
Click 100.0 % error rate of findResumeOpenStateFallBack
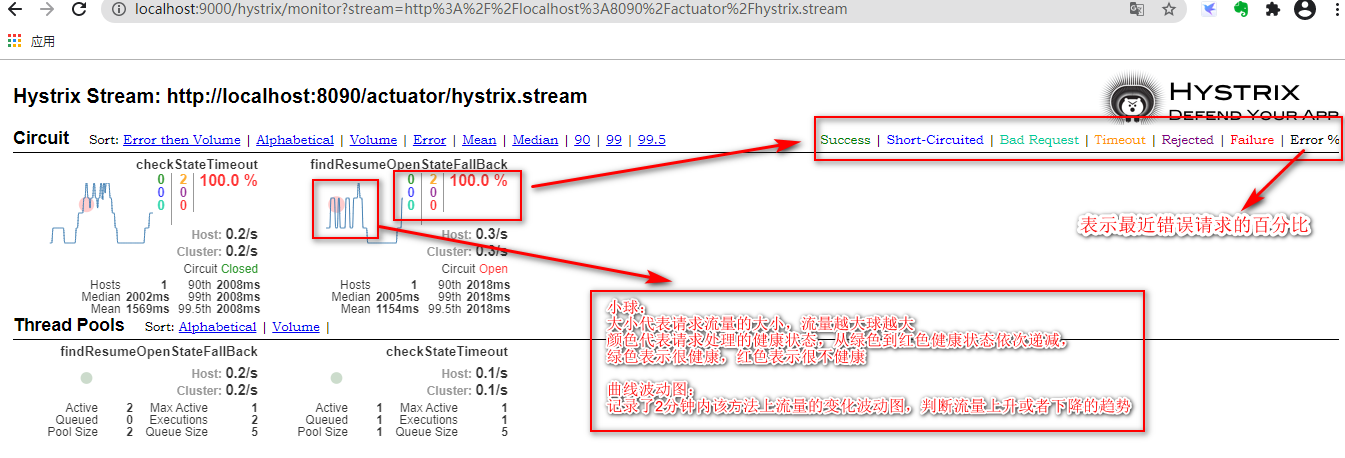coord(479,181)
